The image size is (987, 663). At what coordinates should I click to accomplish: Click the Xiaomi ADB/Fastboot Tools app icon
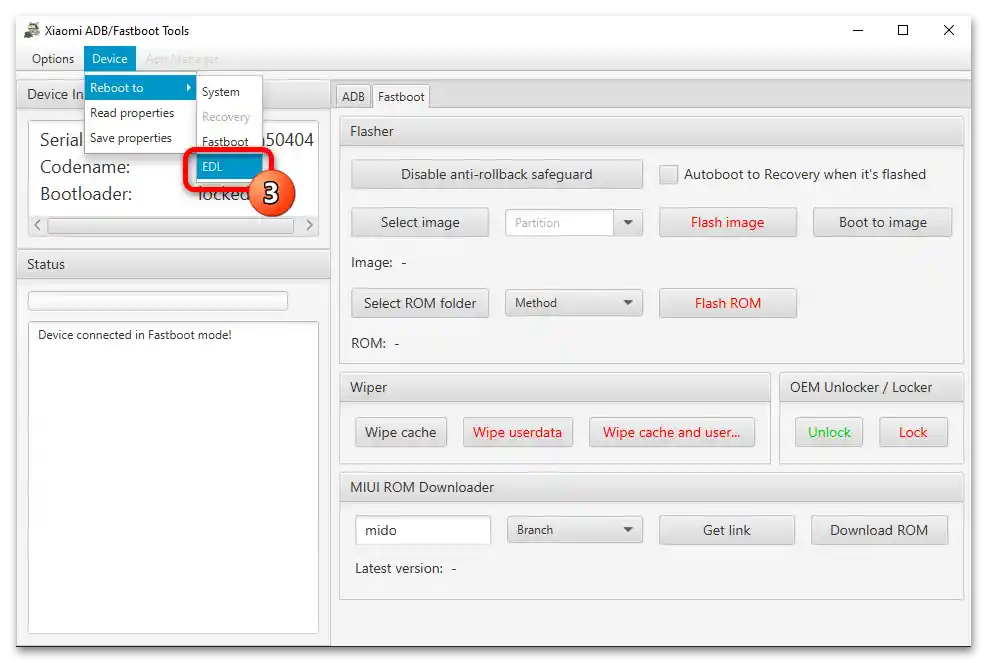click(x=31, y=30)
